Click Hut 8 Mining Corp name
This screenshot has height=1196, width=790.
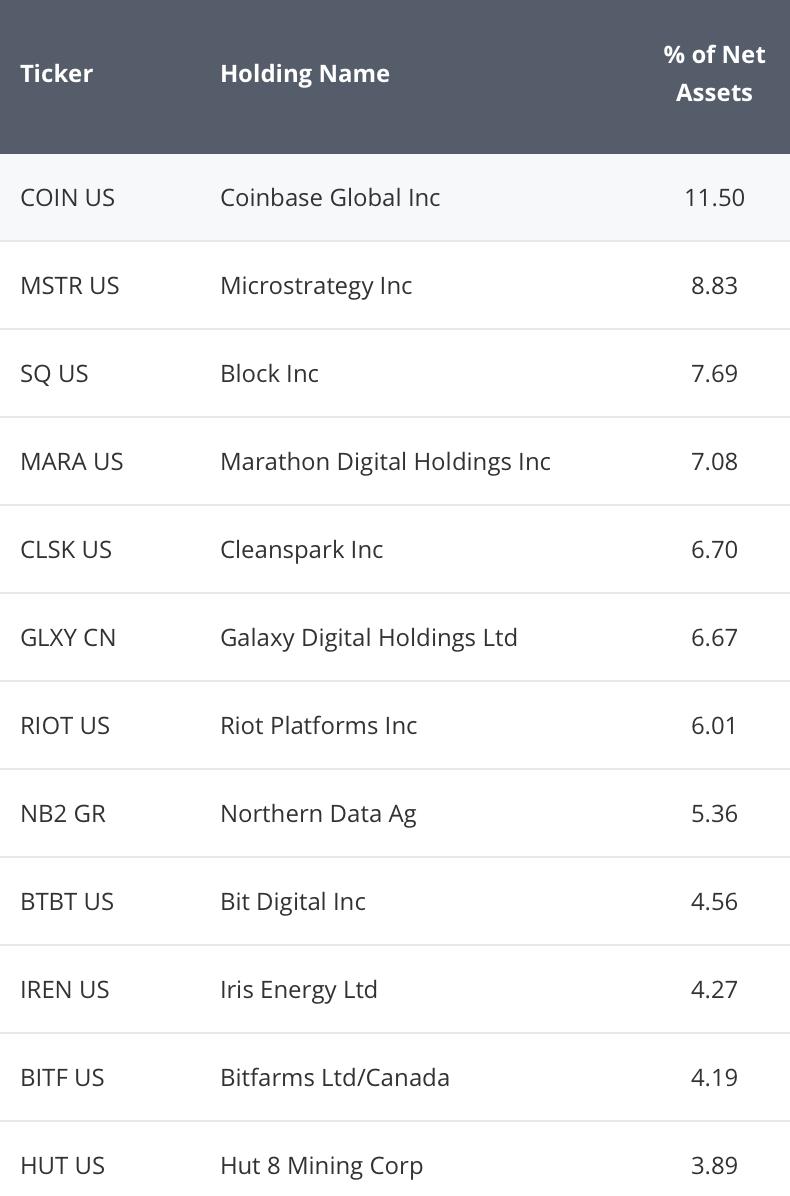click(322, 1165)
